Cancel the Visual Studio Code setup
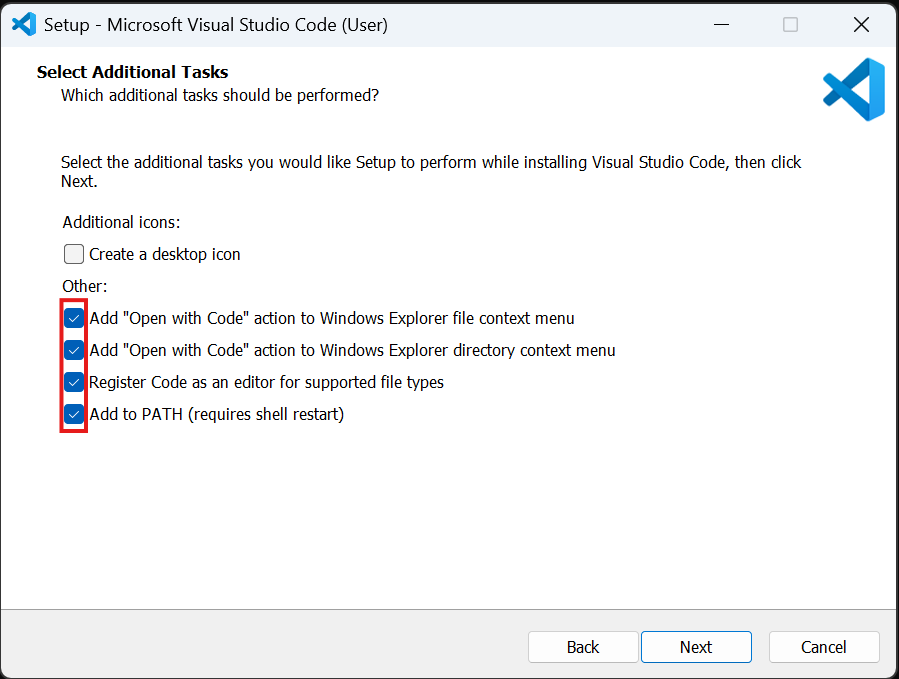 coord(824,647)
